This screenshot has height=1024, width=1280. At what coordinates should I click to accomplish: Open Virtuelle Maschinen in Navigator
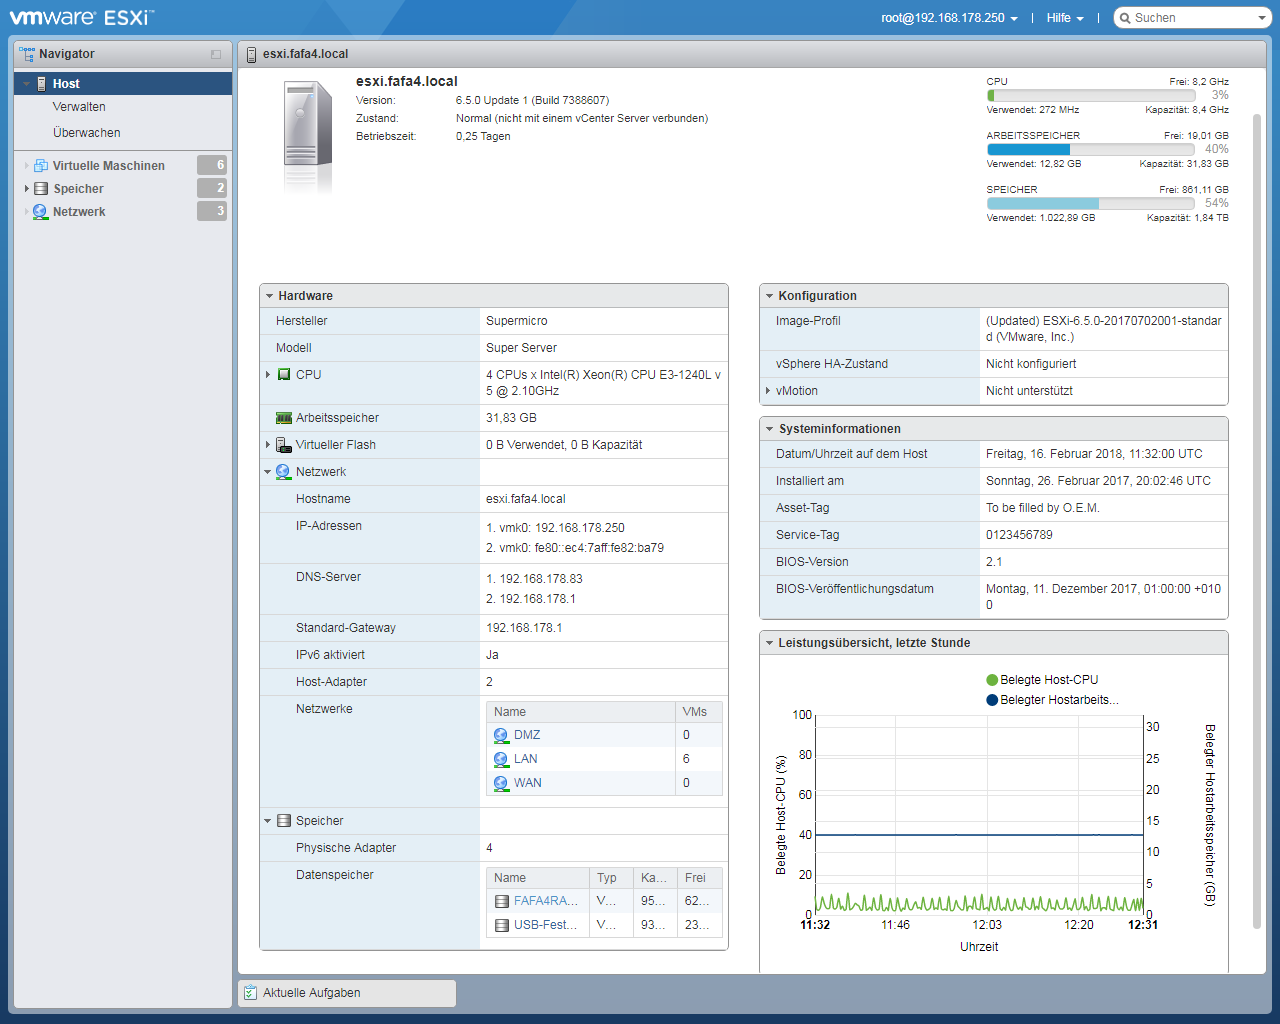[109, 166]
